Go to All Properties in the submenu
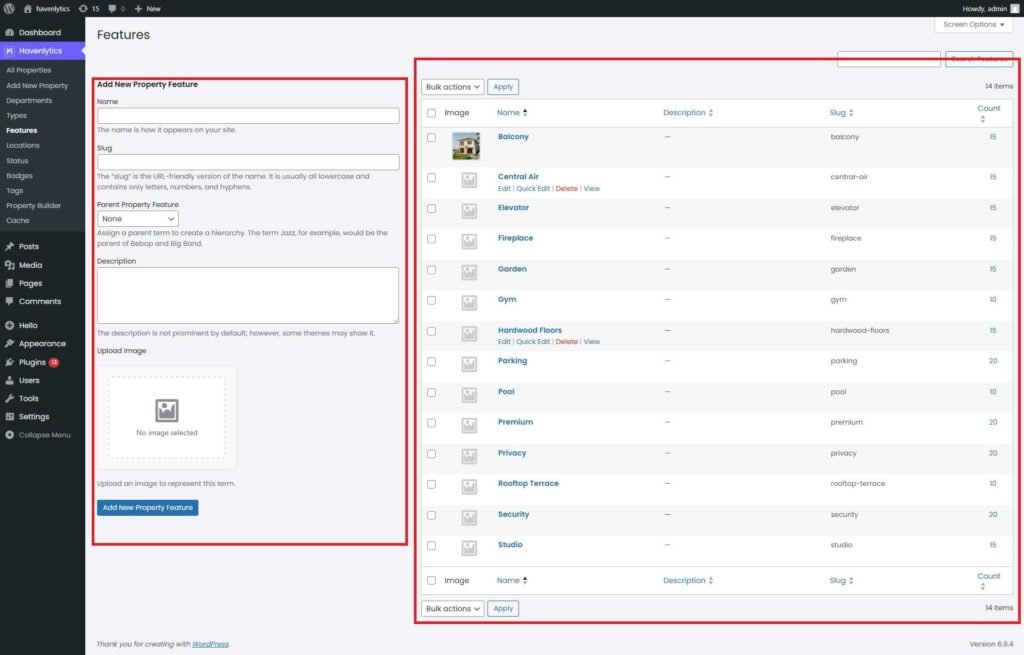Image resolution: width=1024 pixels, height=655 pixels. [28, 70]
